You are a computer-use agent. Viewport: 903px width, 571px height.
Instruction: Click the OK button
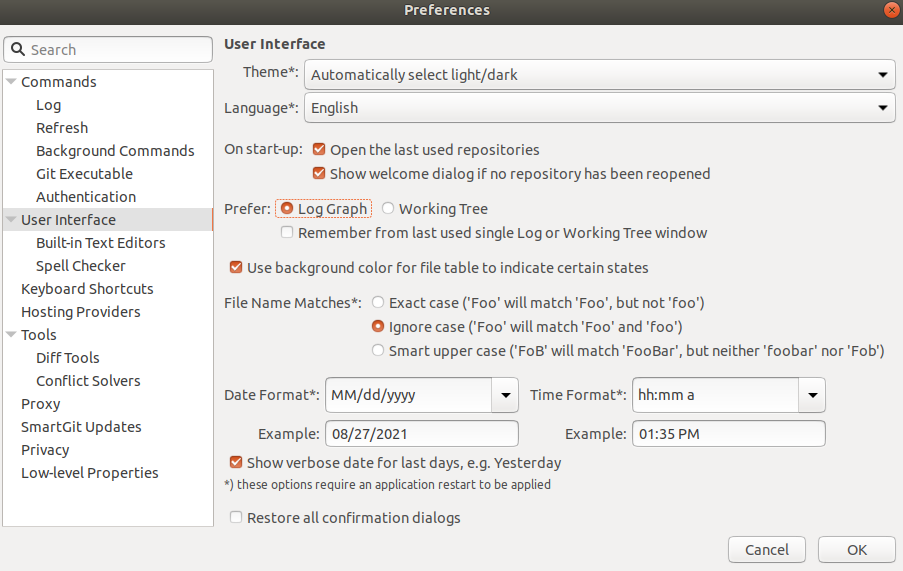pos(856,550)
